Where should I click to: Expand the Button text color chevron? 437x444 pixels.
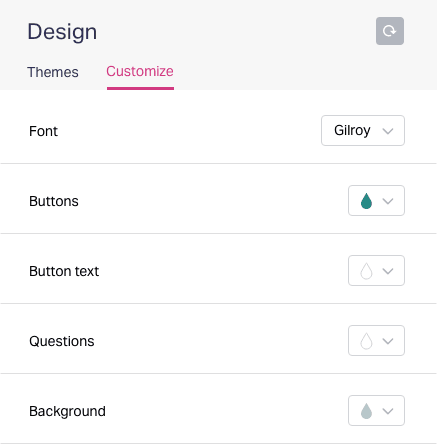coord(388,271)
